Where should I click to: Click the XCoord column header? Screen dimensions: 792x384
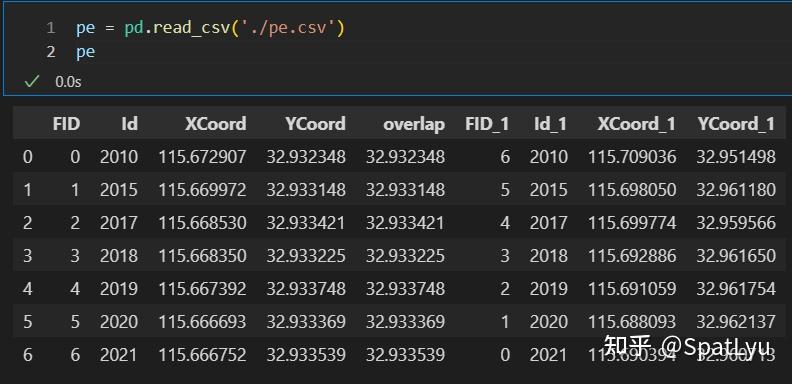coord(216,124)
